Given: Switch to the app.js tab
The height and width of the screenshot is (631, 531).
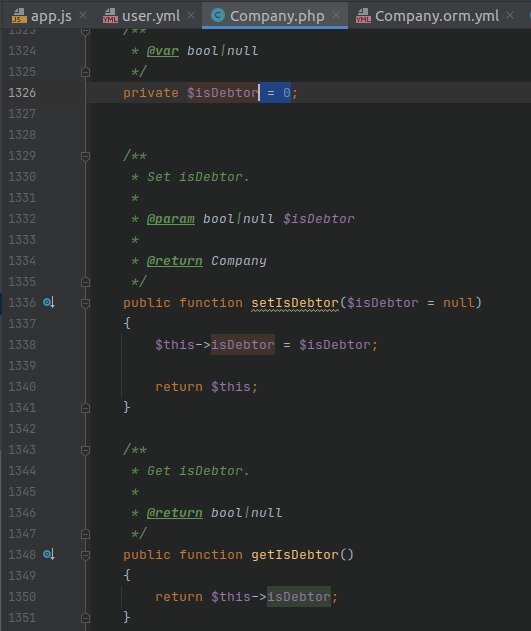Looking at the screenshot, I should pyautogui.click(x=41, y=16).
